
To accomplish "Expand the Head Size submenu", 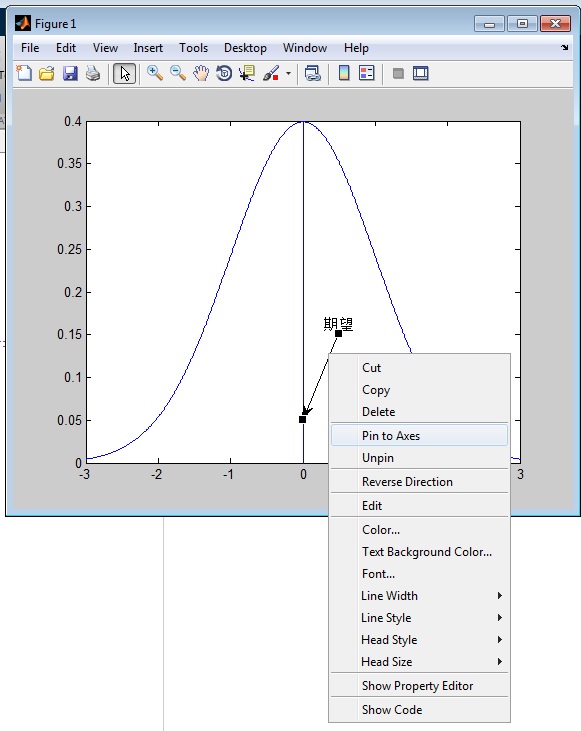I will pyautogui.click(x=419, y=662).
